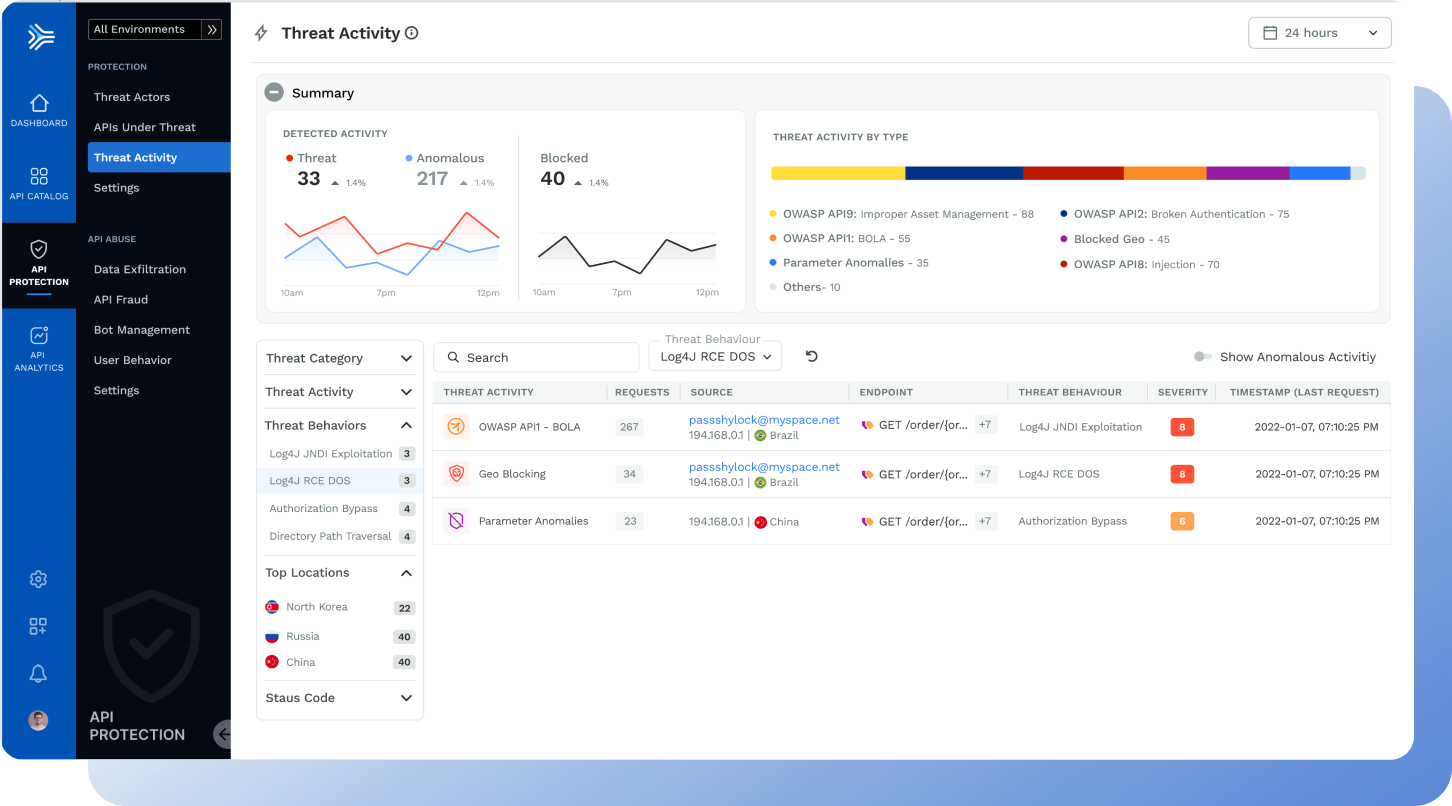Click the reset filter refresh icon

point(812,357)
